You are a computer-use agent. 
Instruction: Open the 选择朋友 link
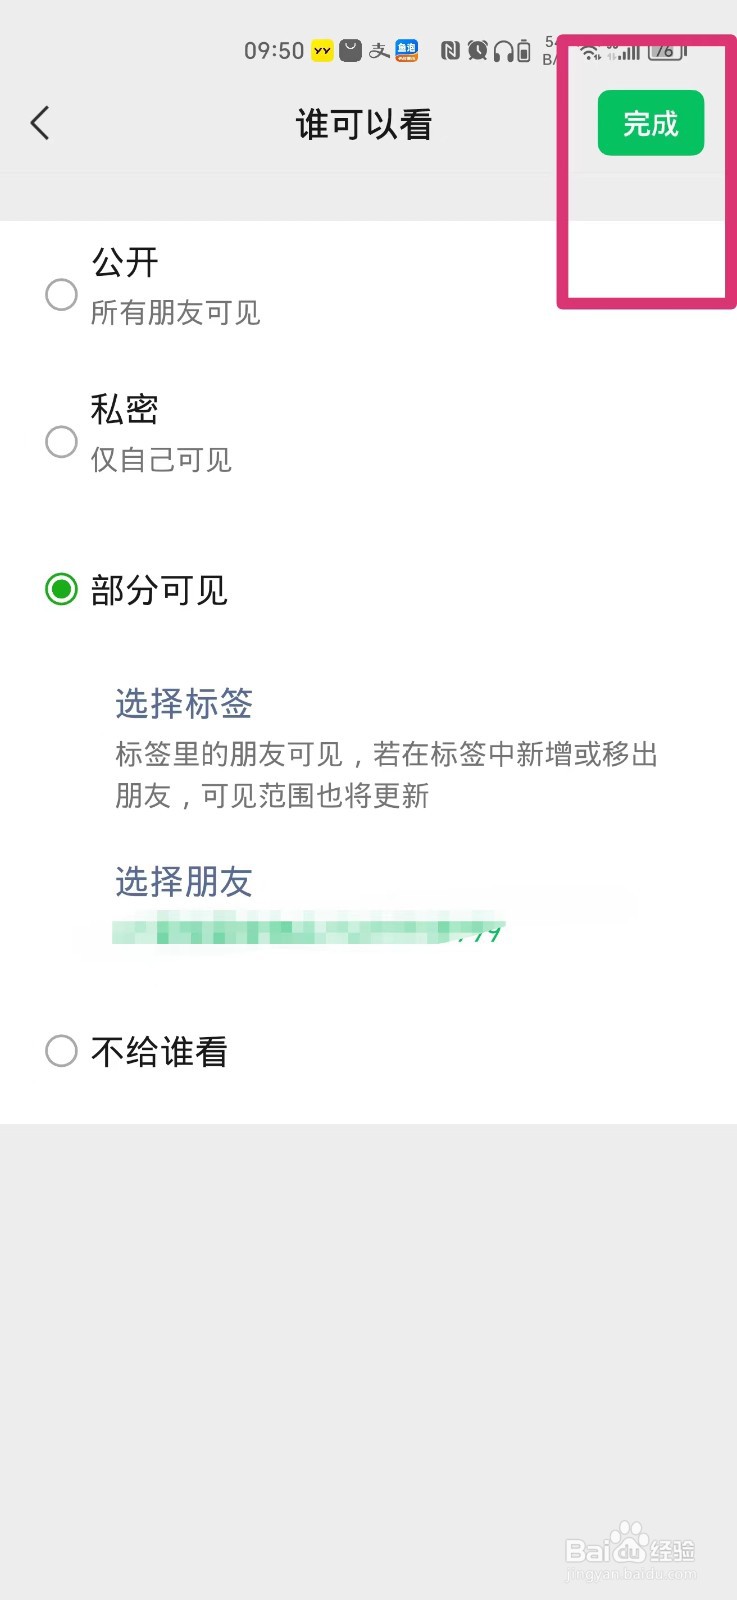coord(184,881)
